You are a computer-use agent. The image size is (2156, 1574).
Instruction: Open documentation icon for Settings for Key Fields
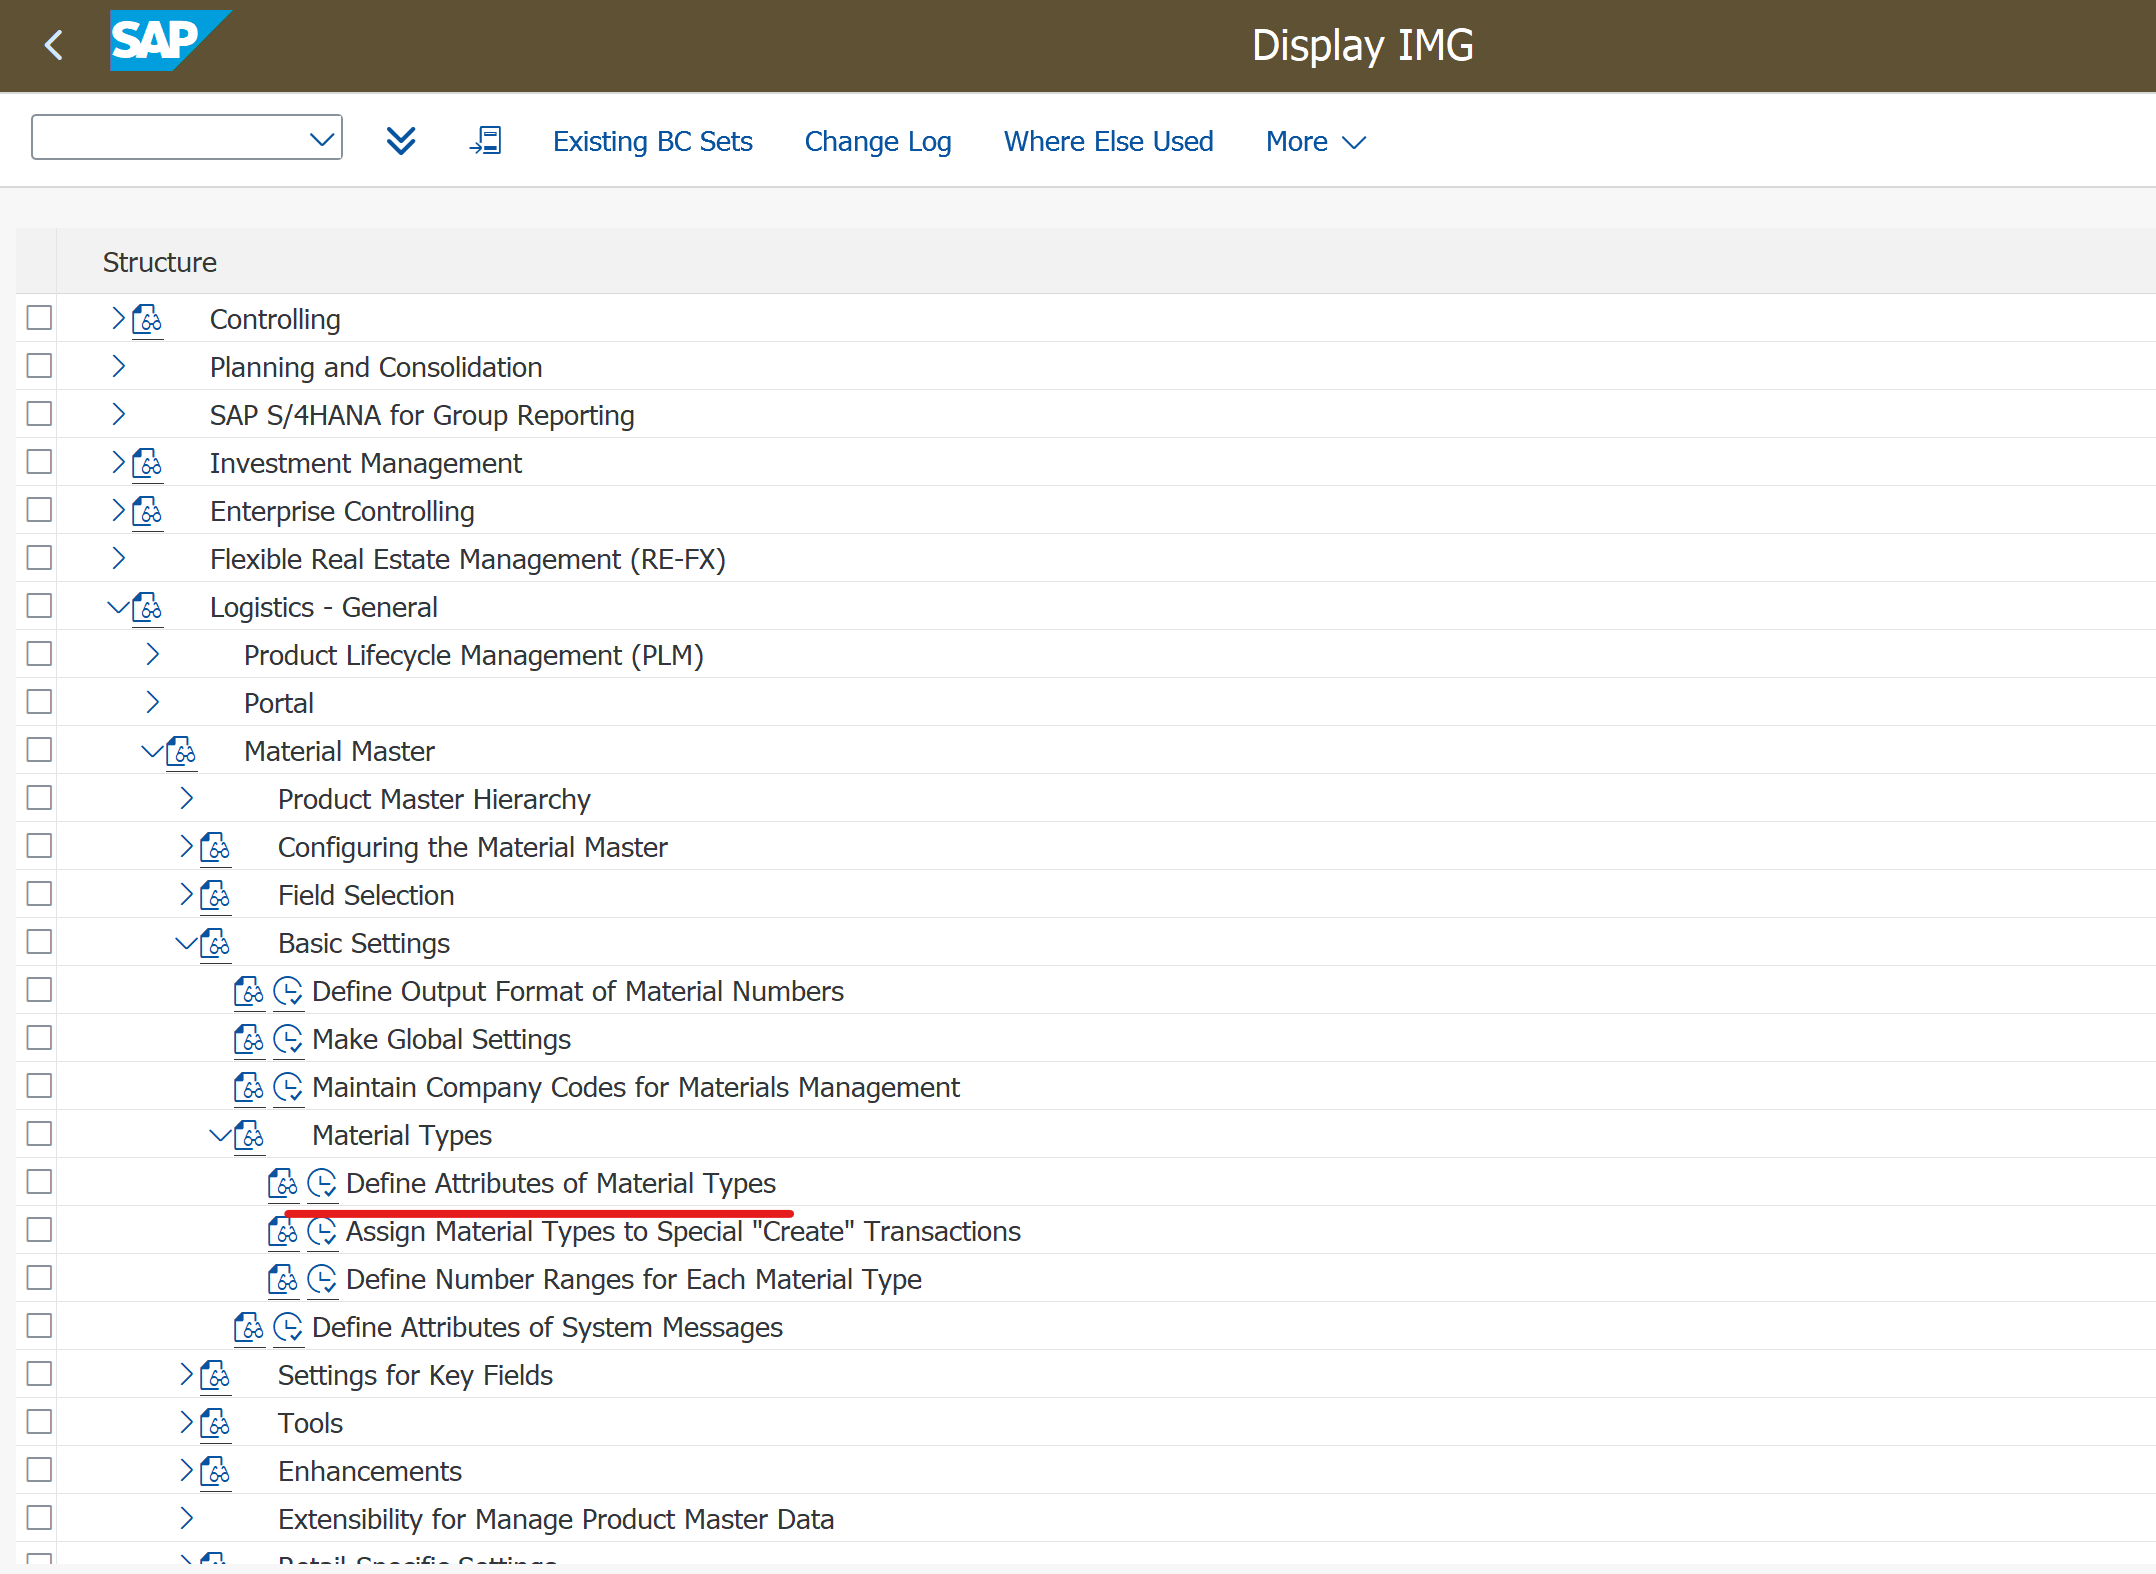point(216,1376)
